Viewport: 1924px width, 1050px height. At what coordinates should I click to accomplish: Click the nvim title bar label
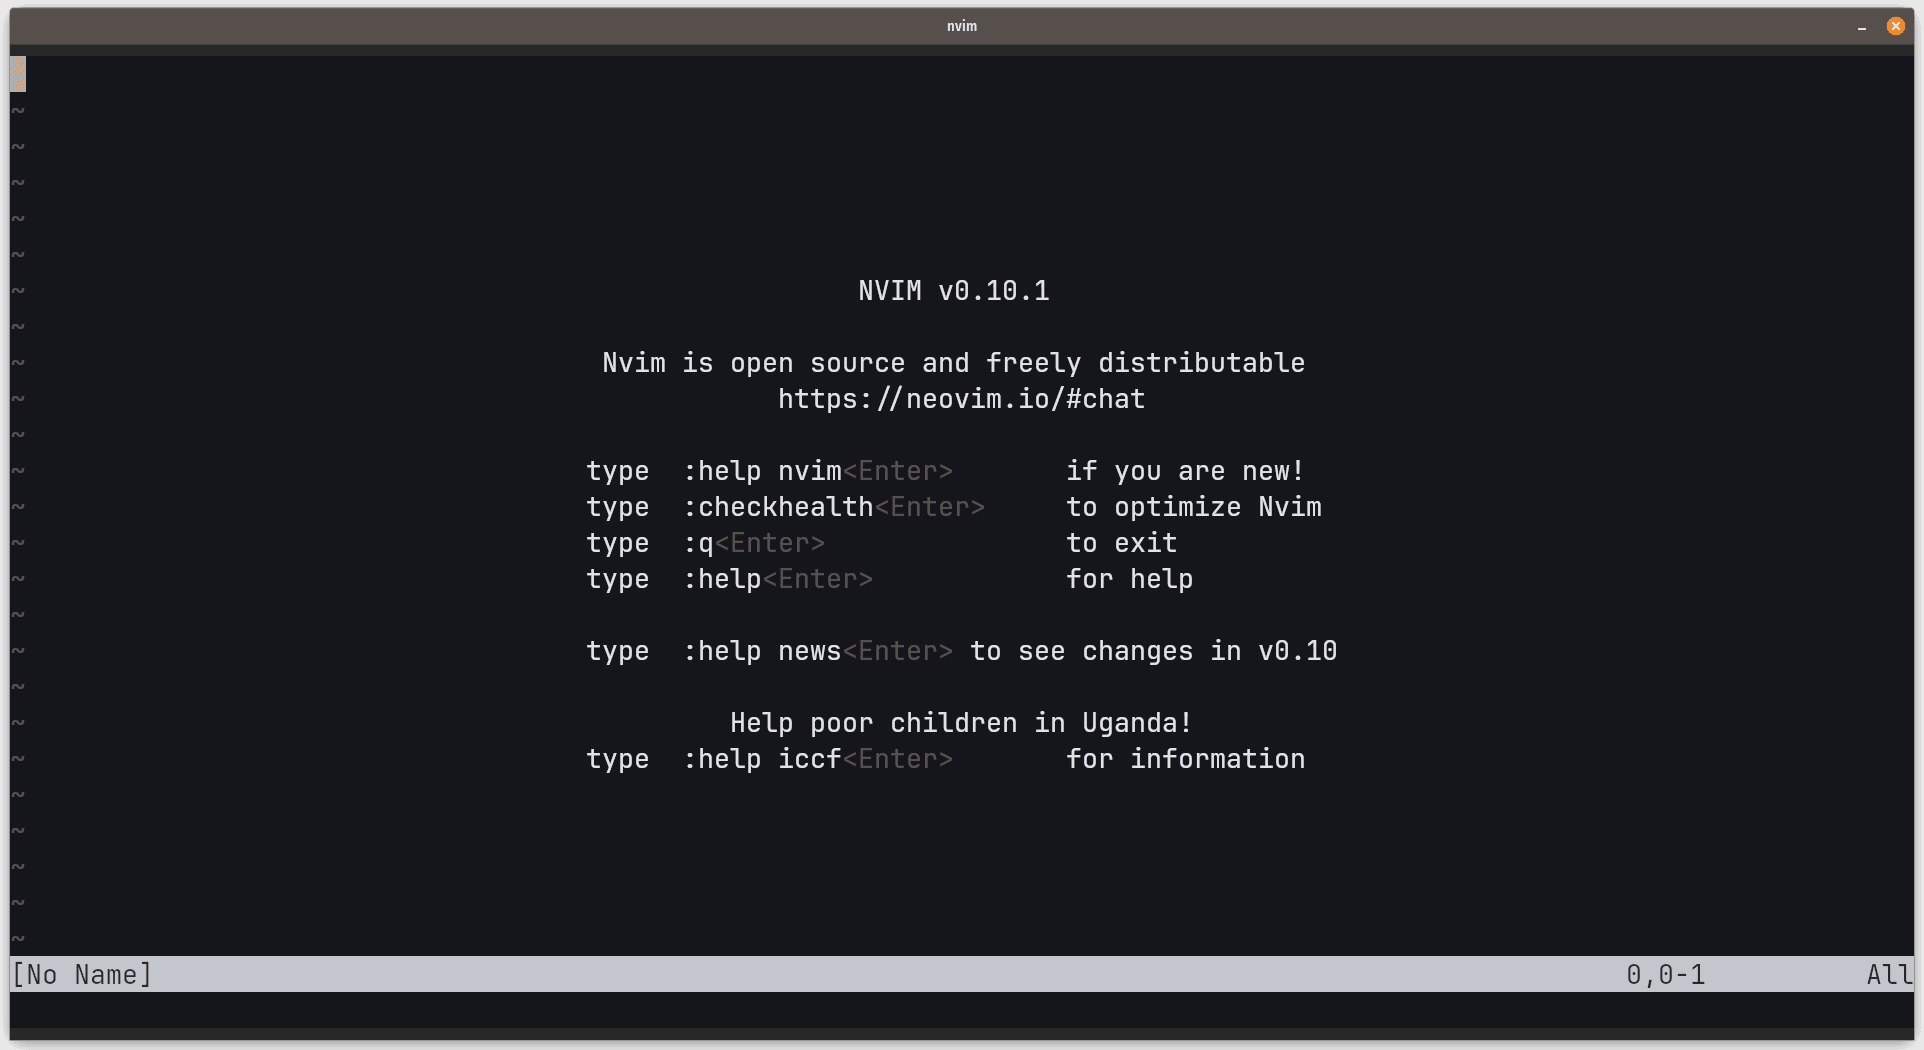(961, 26)
